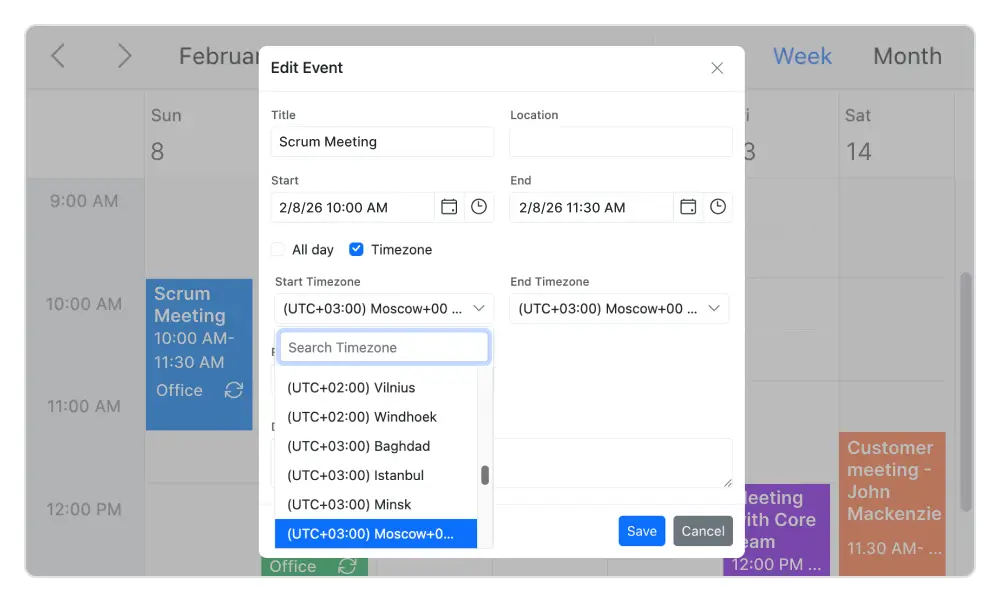Open the Start Timezone dropdown

pyautogui.click(x=383, y=308)
